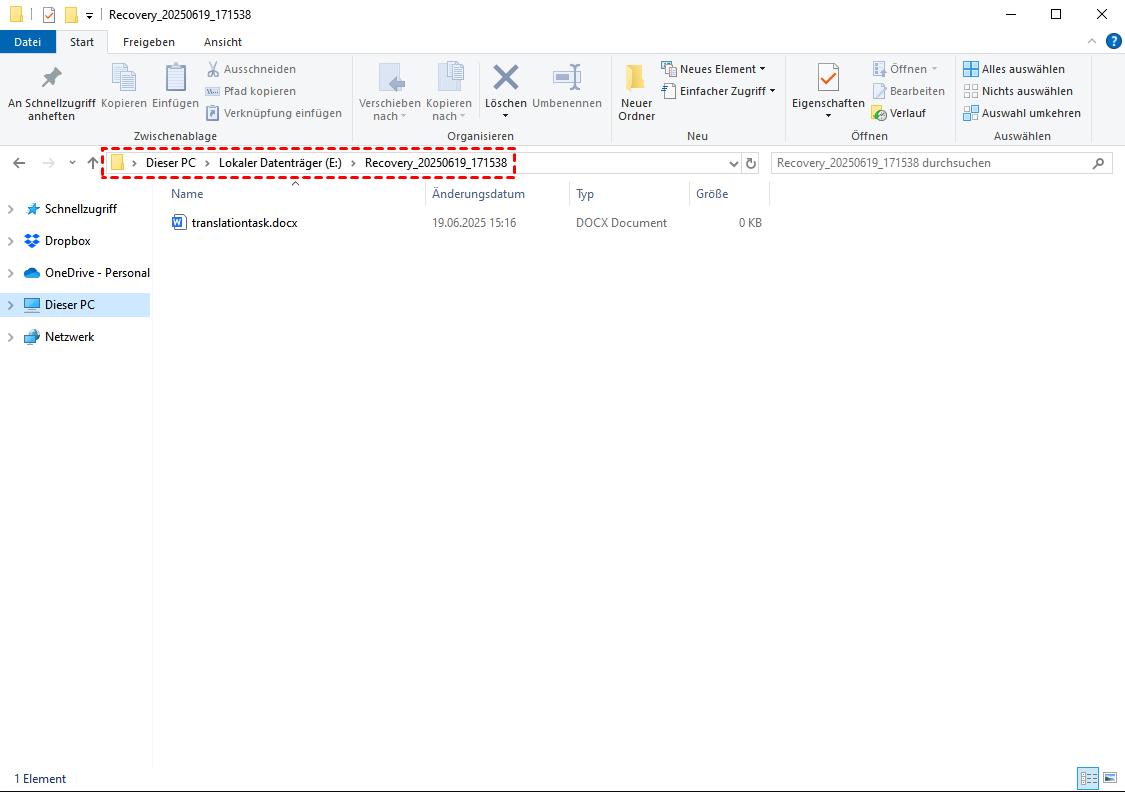The image size is (1125, 792).
Task: Click Auswahl umkehren
Action: click(x=1022, y=113)
